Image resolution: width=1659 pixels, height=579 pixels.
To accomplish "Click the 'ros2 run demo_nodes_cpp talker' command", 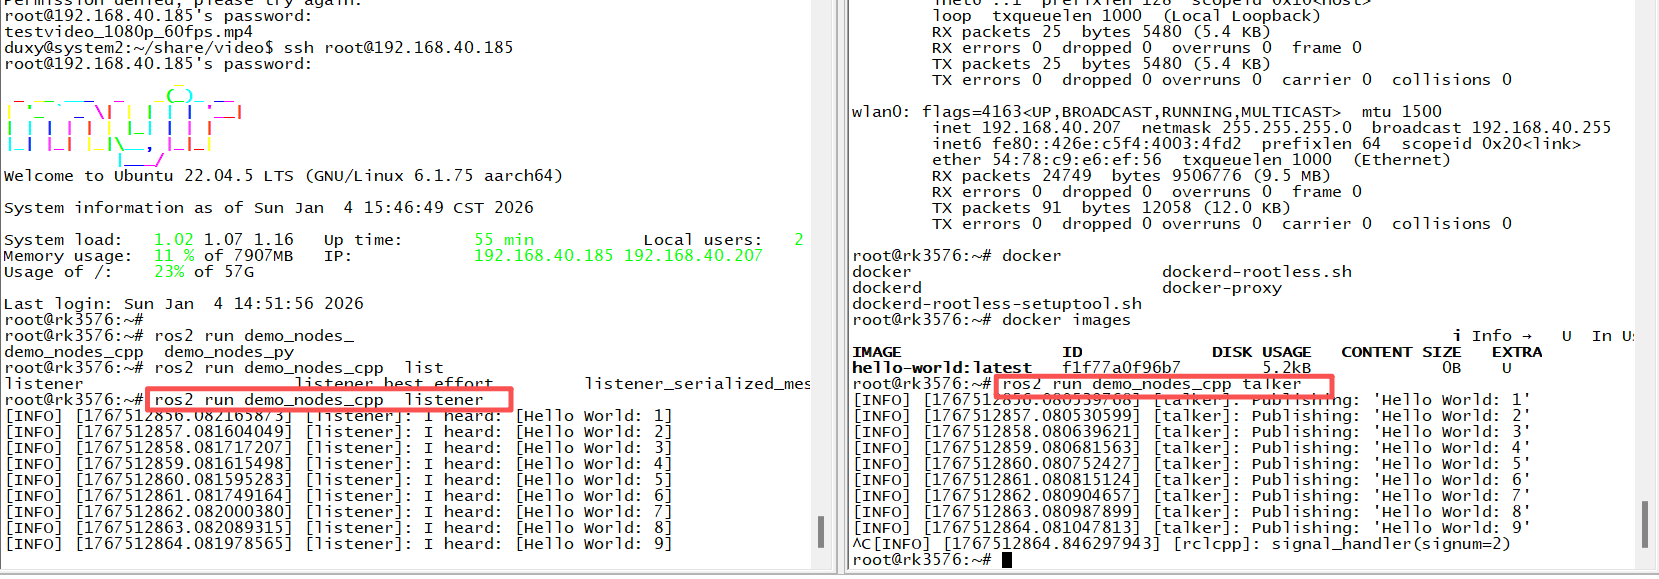I will [x=1152, y=384].
